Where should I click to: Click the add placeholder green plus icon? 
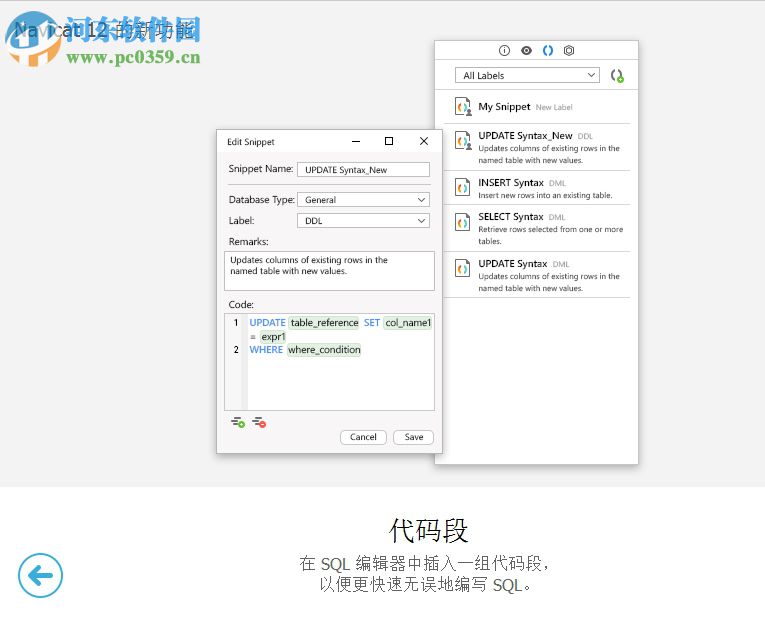[238, 422]
